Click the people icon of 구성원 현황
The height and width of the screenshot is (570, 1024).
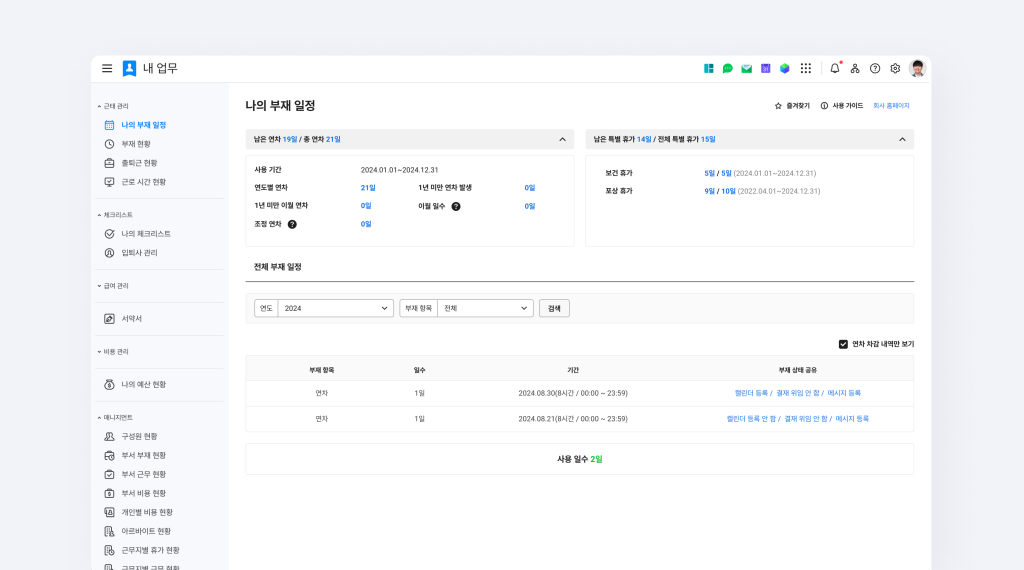click(109, 436)
